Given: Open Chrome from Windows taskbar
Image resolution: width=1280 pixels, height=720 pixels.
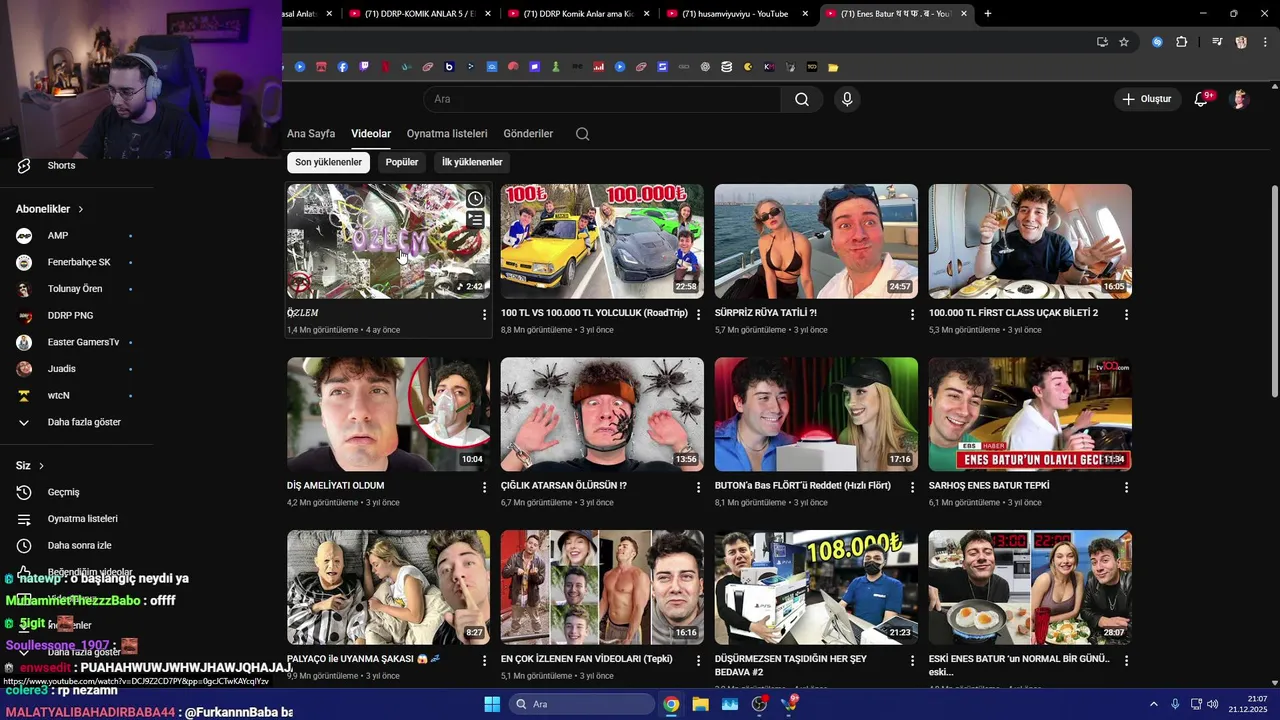Looking at the screenshot, I should 671,704.
